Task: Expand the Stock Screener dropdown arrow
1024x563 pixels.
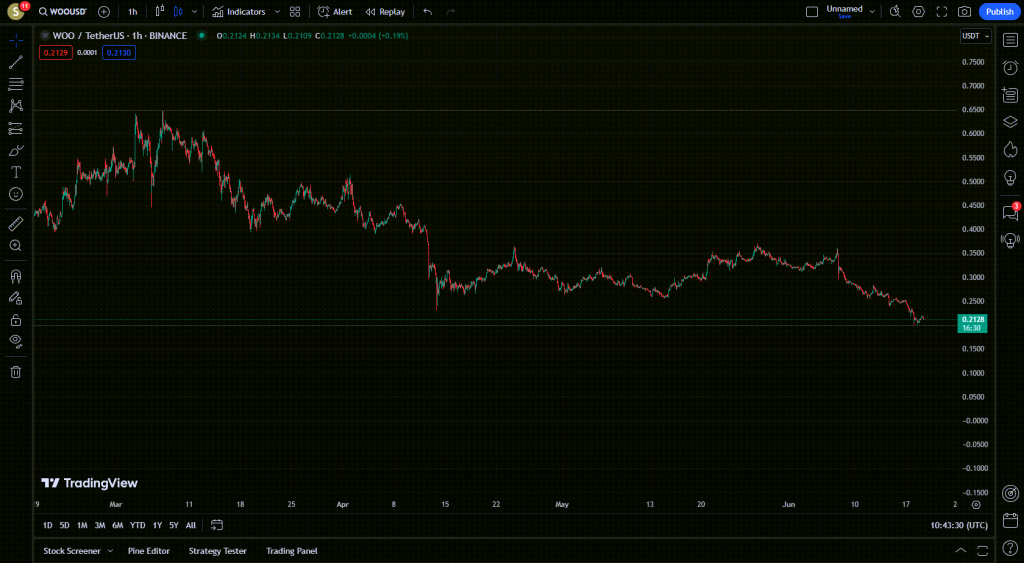Action: pyautogui.click(x=110, y=551)
